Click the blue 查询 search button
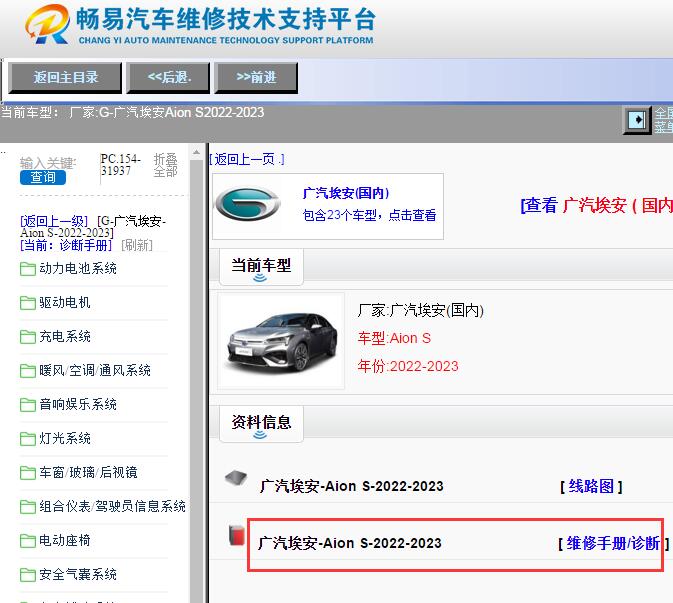The width and height of the screenshot is (673, 603). click(42, 177)
